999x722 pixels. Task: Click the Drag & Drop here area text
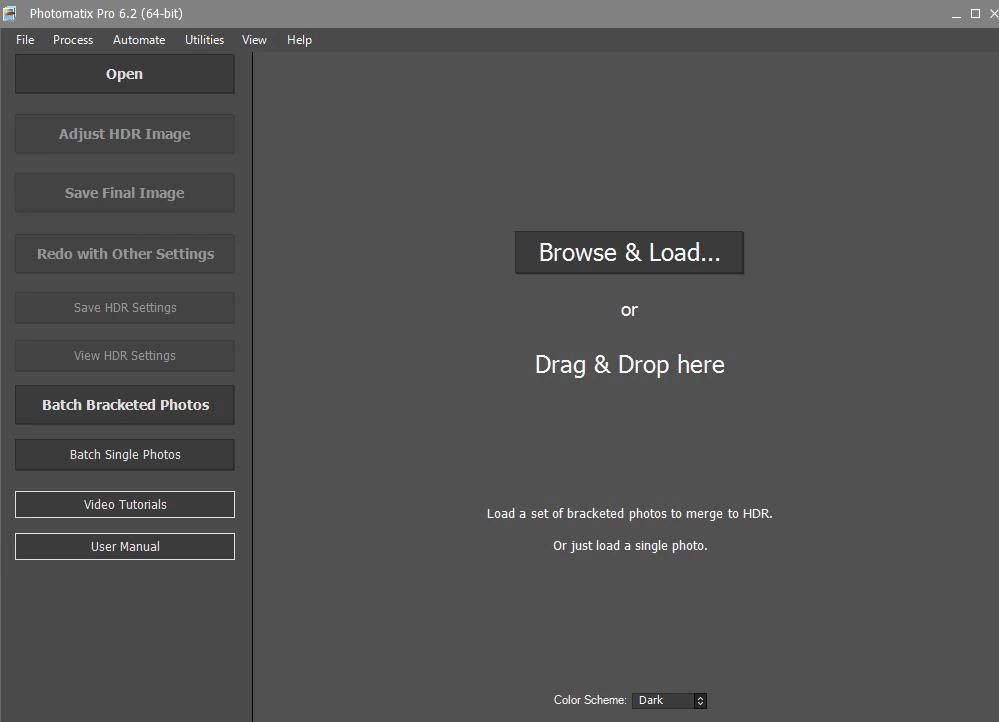(629, 365)
